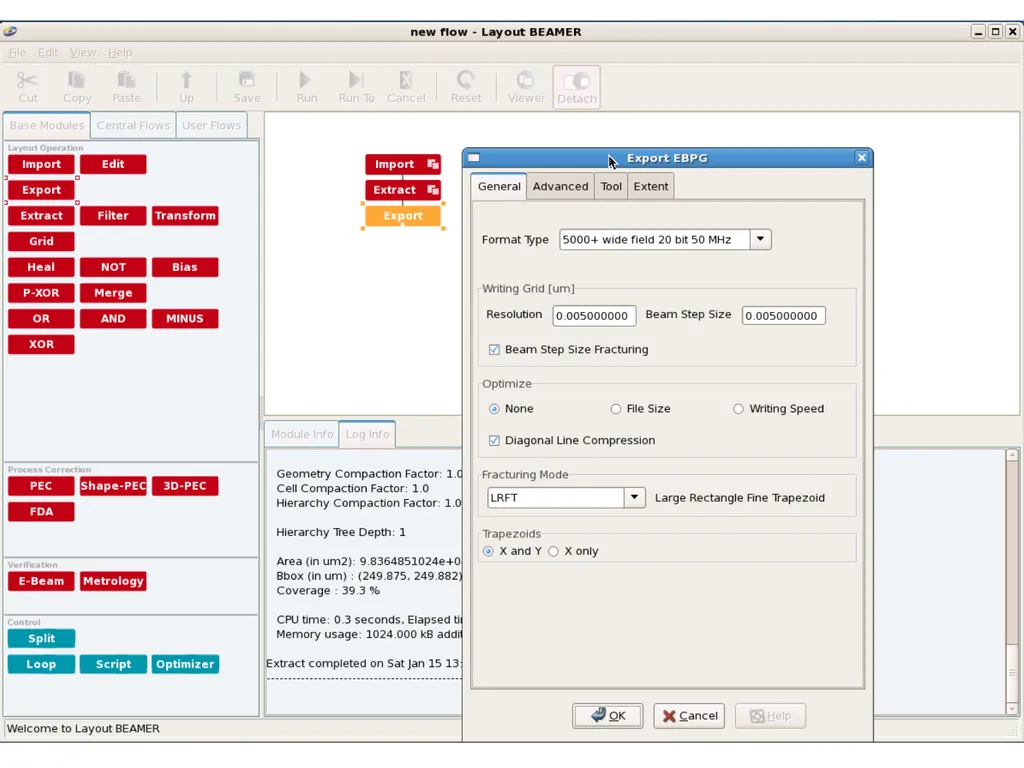Click the Resolution input field
1024x768 pixels.
pyautogui.click(x=594, y=315)
